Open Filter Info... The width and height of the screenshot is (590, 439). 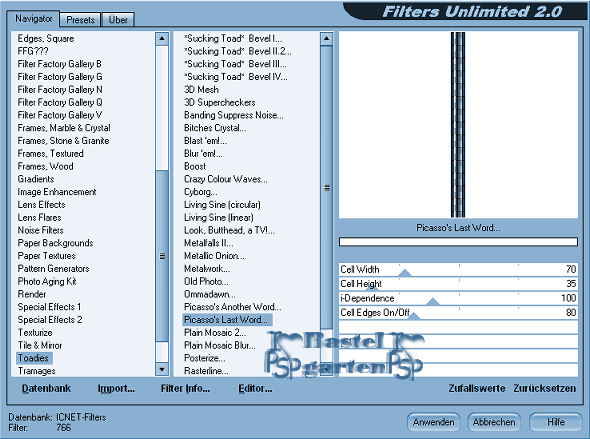[185, 388]
